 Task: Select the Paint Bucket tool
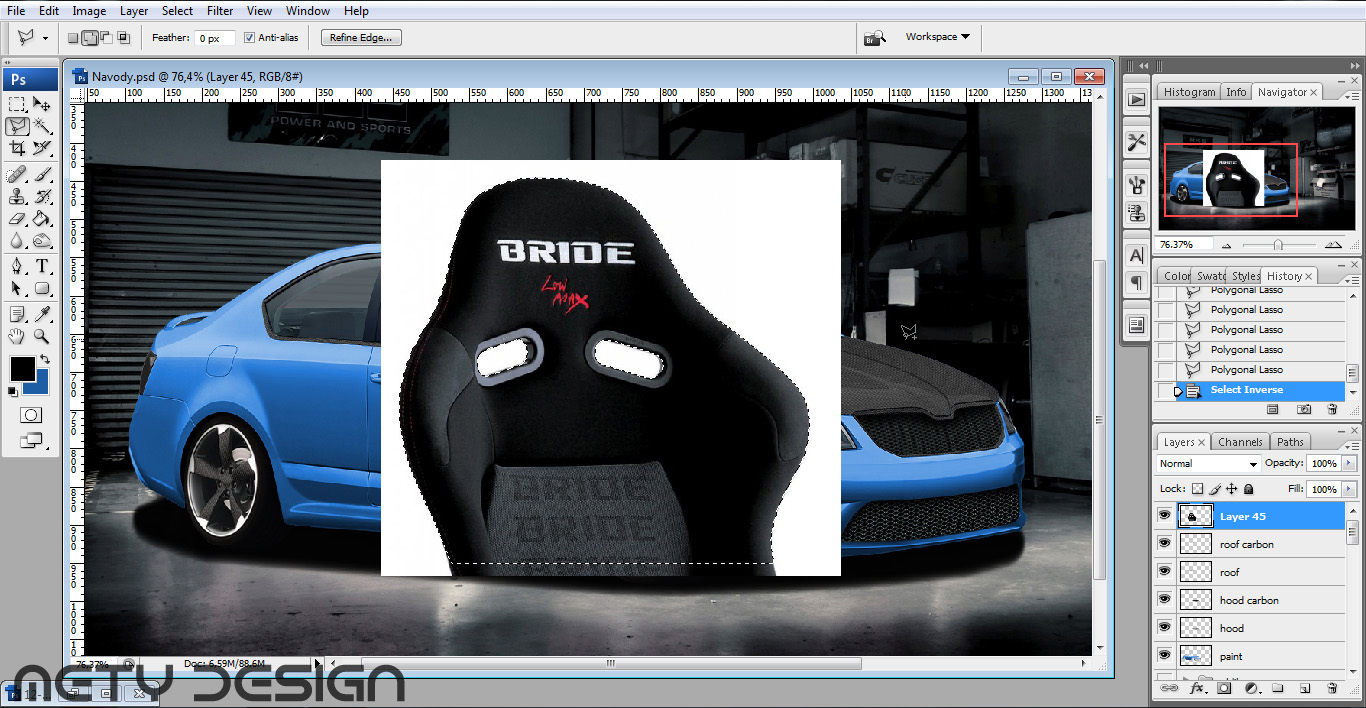(x=42, y=218)
